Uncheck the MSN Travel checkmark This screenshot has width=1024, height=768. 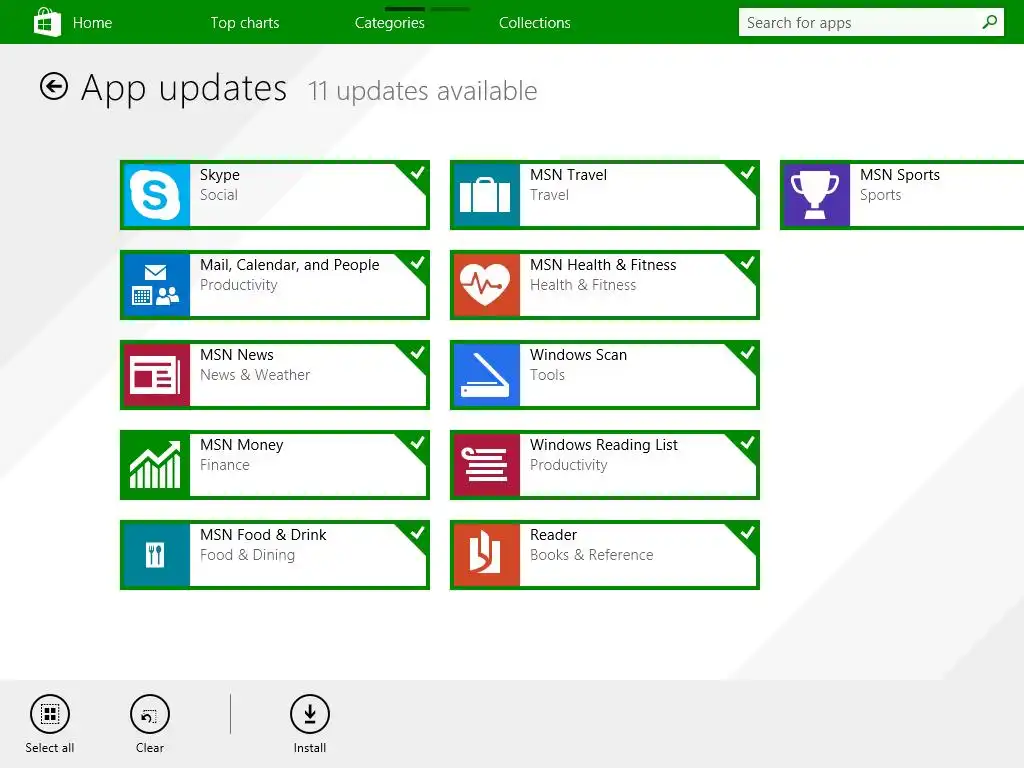(x=747, y=173)
